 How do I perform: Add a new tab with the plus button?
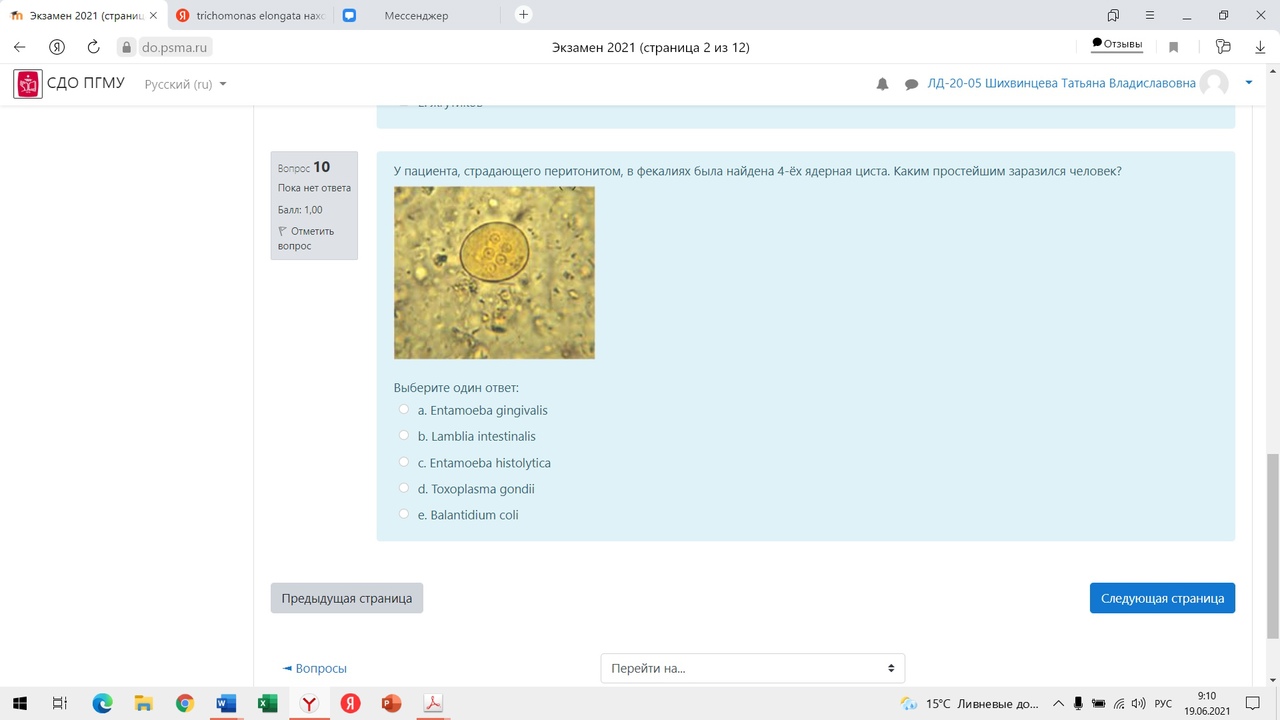(523, 15)
